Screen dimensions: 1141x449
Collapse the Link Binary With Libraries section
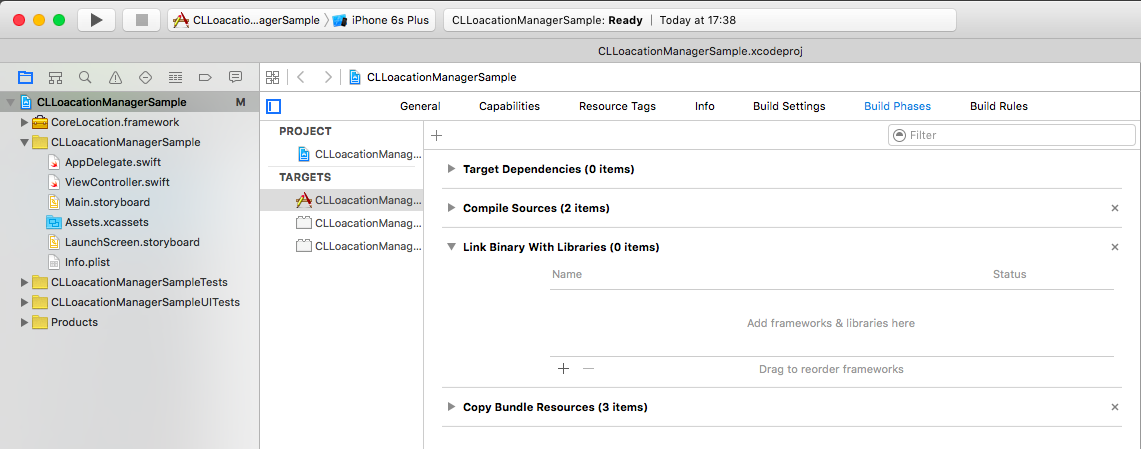click(452, 247)
